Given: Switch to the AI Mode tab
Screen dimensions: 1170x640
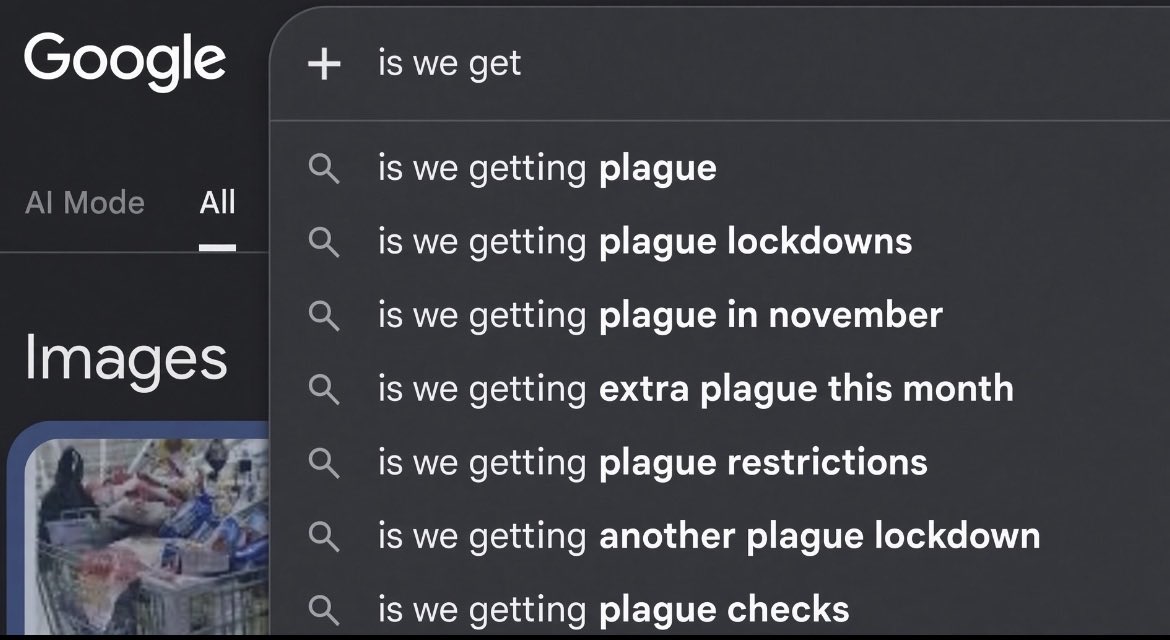Looking at the screenshot, I should (x=84, y=203).
